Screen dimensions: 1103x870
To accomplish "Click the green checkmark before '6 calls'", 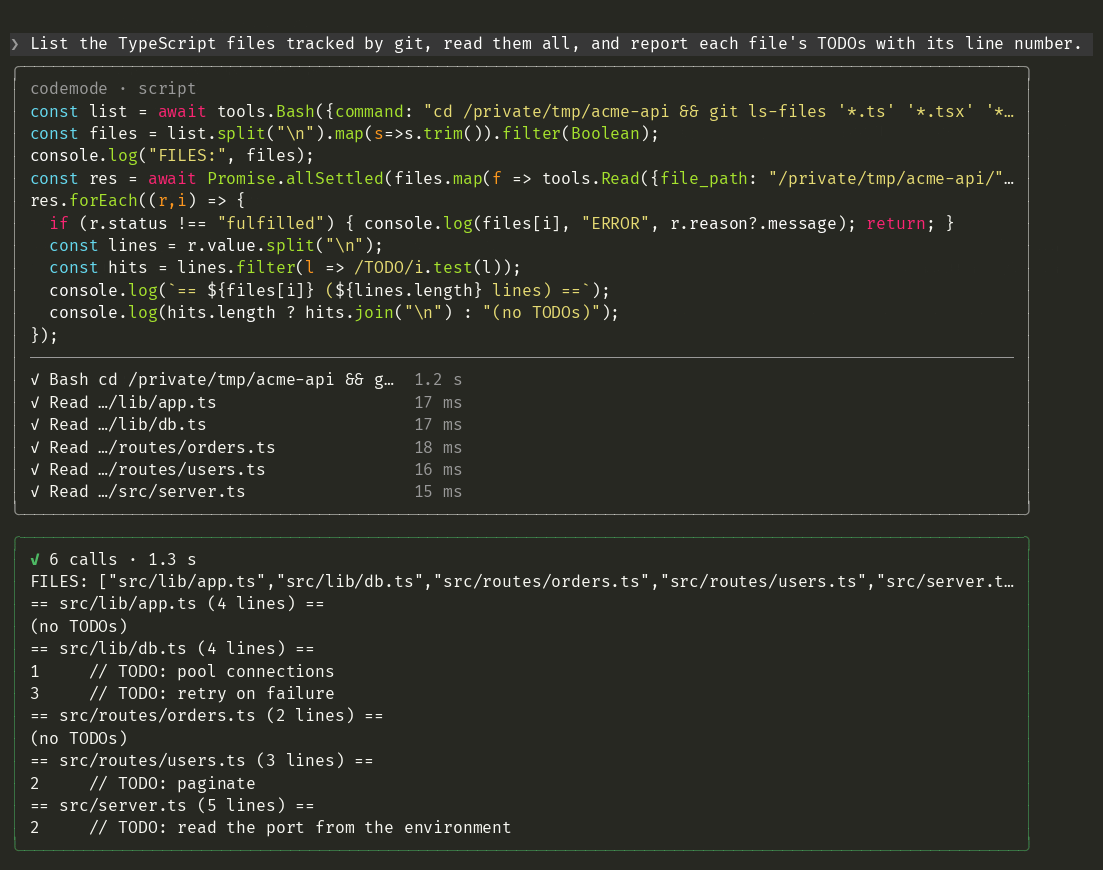I will pyautogui.click(x=35, y=560).
